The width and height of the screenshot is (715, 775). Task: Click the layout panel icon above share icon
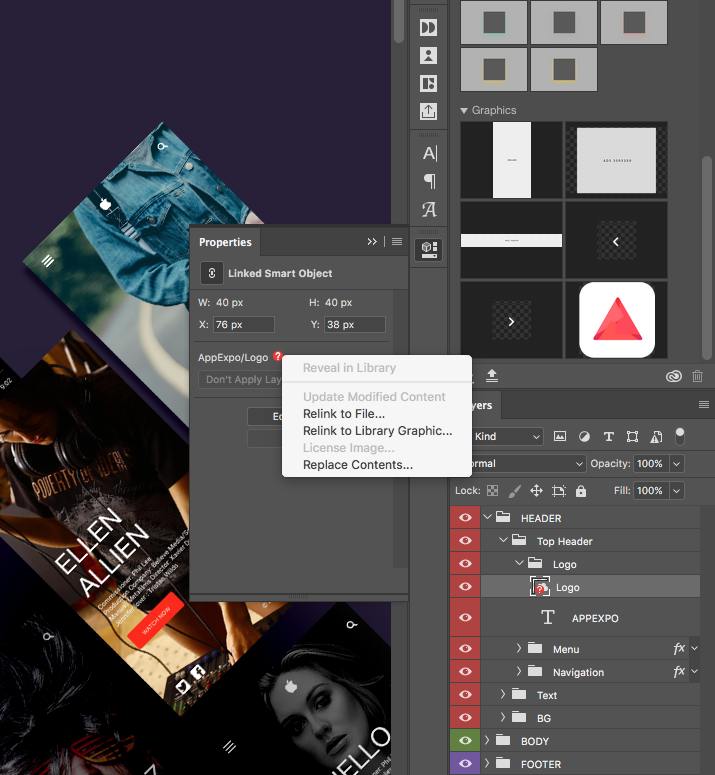tap(428, 84)
